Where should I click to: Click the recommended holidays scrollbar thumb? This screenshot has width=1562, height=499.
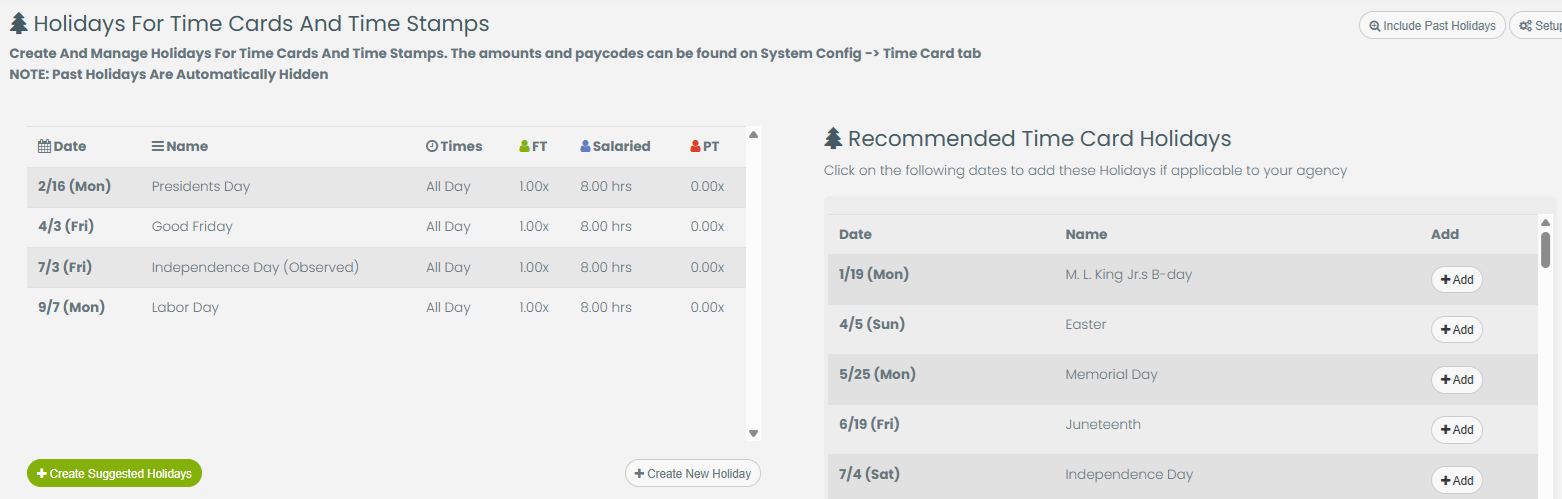coord(1545,249)
